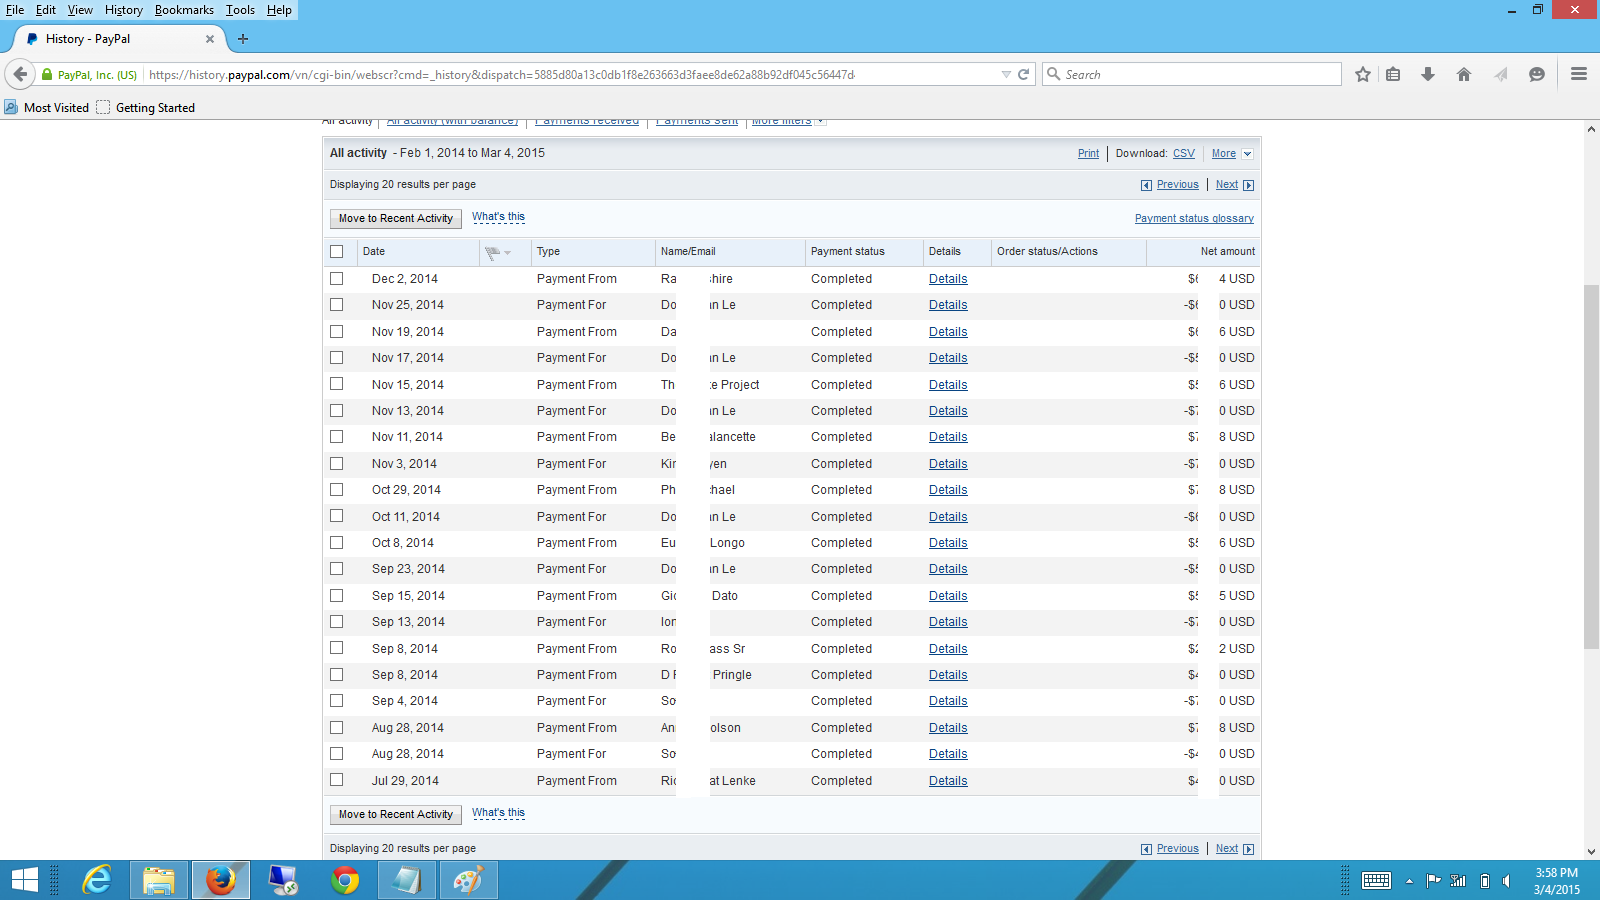Open the Firefox hamburger menu
1600x900 pixels.
[x=1579, y=74]
